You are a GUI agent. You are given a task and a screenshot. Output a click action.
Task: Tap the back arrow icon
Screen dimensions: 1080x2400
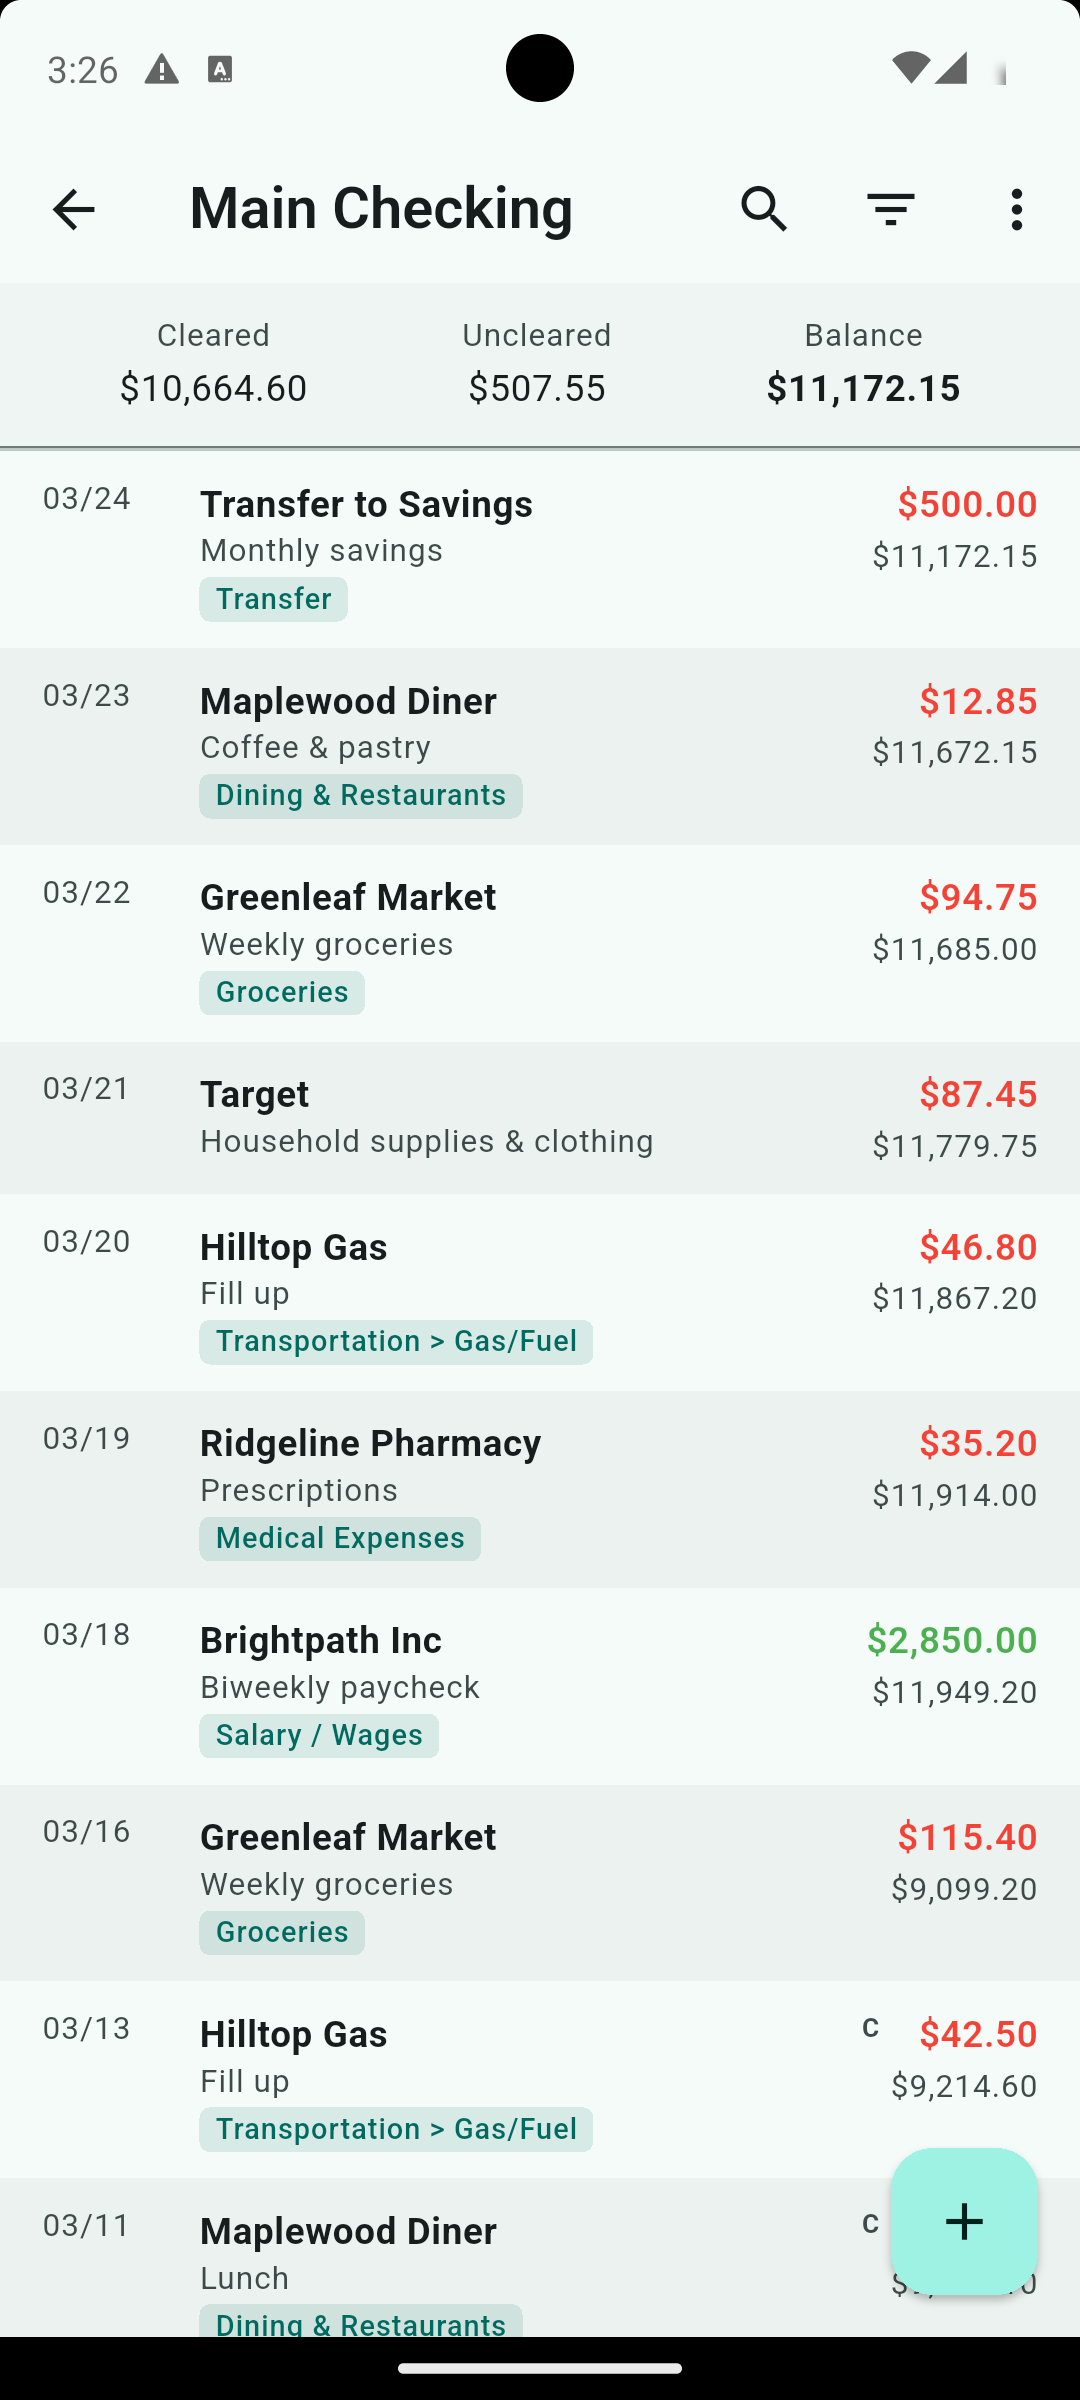(73, 210)
